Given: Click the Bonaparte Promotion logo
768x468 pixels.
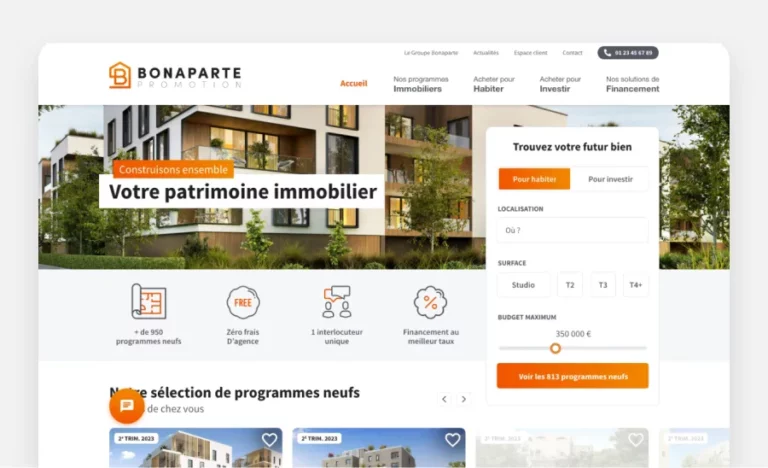Looking at the screenshot, I should [175, 75].
